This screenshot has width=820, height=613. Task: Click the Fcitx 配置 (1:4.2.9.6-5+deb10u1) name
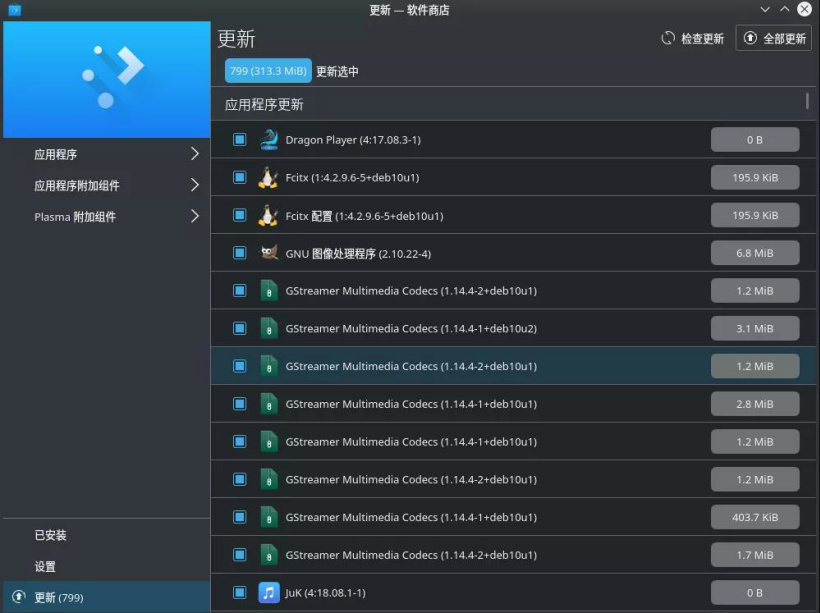point(365,215)
